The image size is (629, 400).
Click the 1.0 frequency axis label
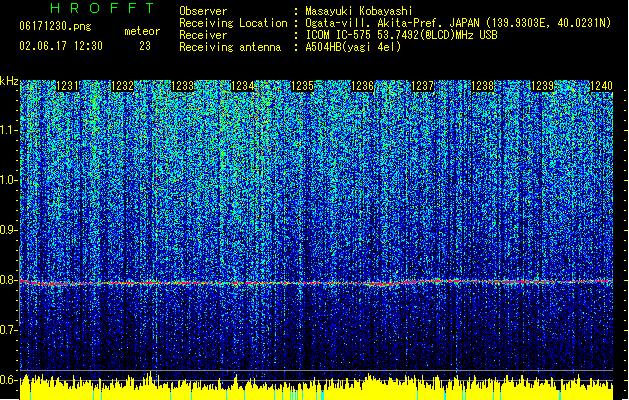pyautogui.click(x=9, y=181)
